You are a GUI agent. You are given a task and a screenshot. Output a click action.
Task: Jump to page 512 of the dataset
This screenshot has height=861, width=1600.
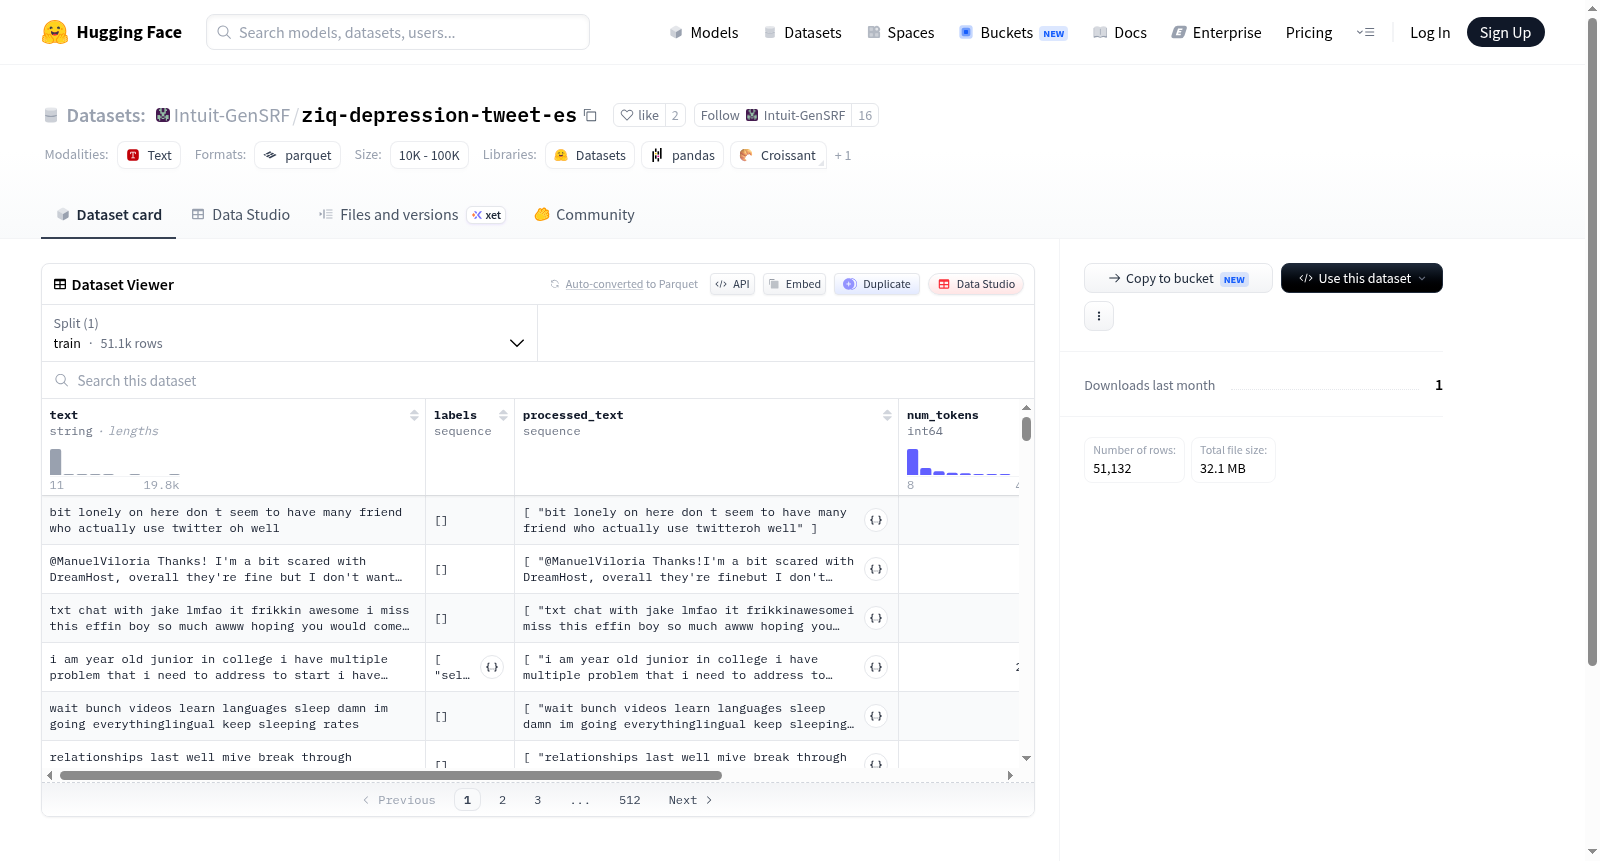[630, 800]
